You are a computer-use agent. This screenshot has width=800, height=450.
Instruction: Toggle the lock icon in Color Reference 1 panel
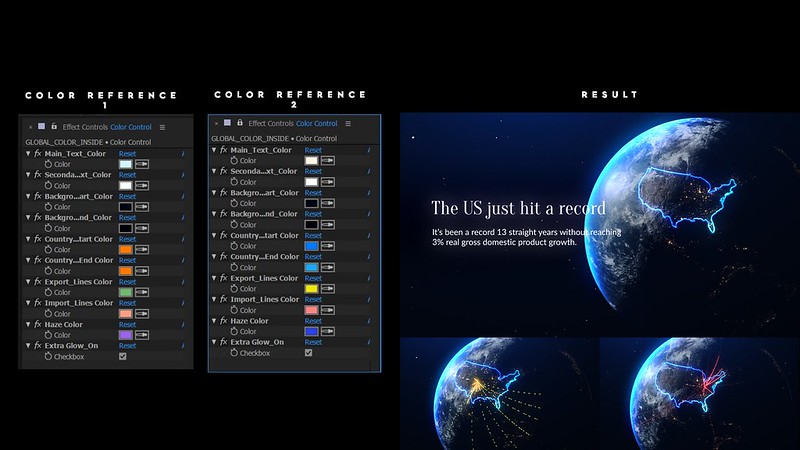[54, 126]
